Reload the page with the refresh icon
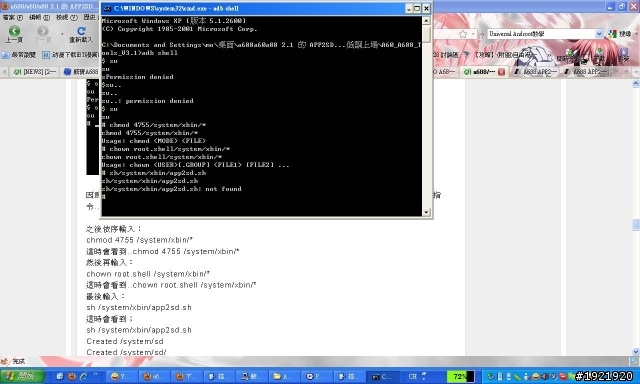640x384 pixels. (81, 31)
